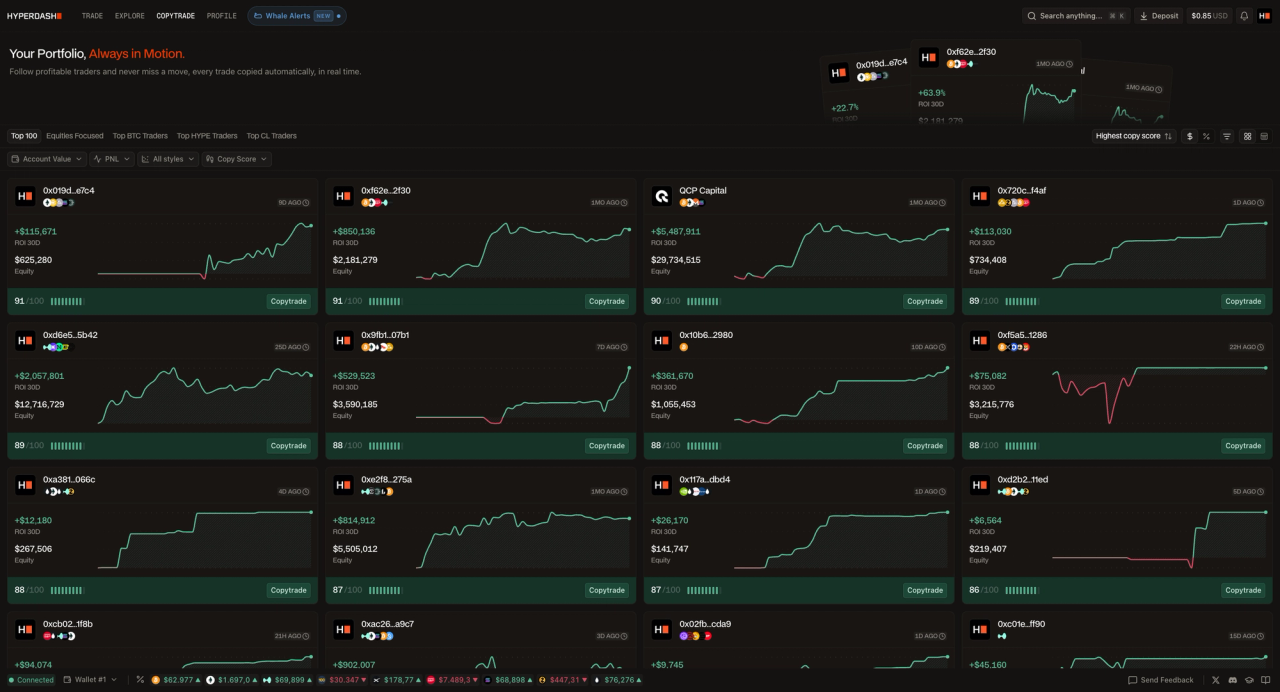Switch values to percent display
Viewport: 1280px width, 692px height.
point(1206,136)
